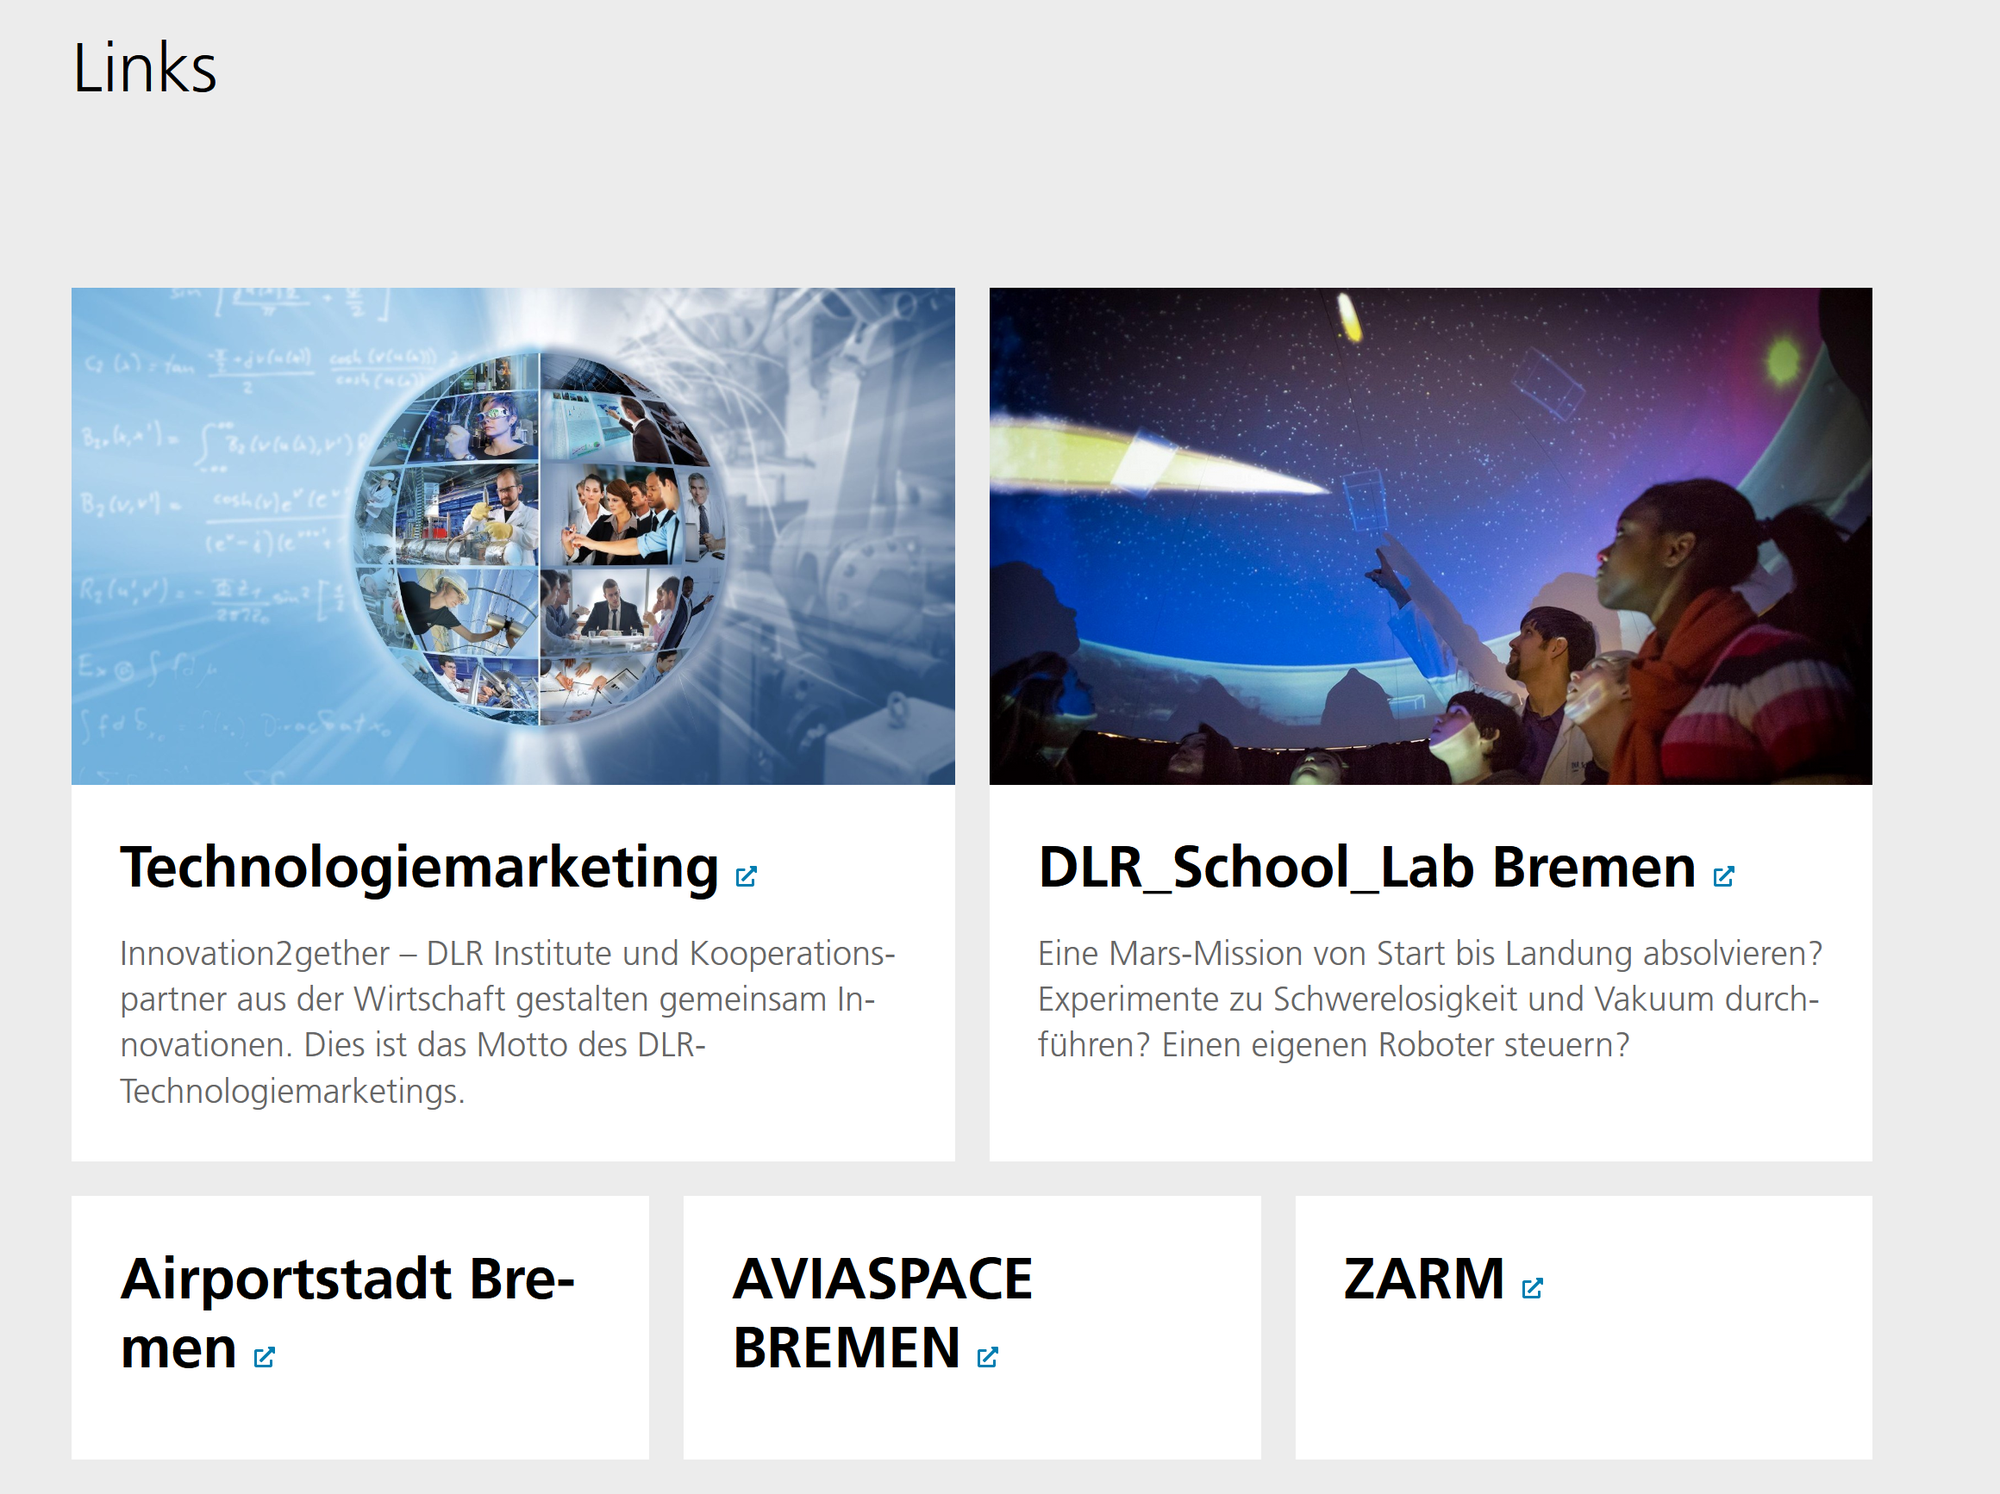2000x1494 pixels.
Task: Go to the Airportstadt Bremen link
Action: point(347,1280)
